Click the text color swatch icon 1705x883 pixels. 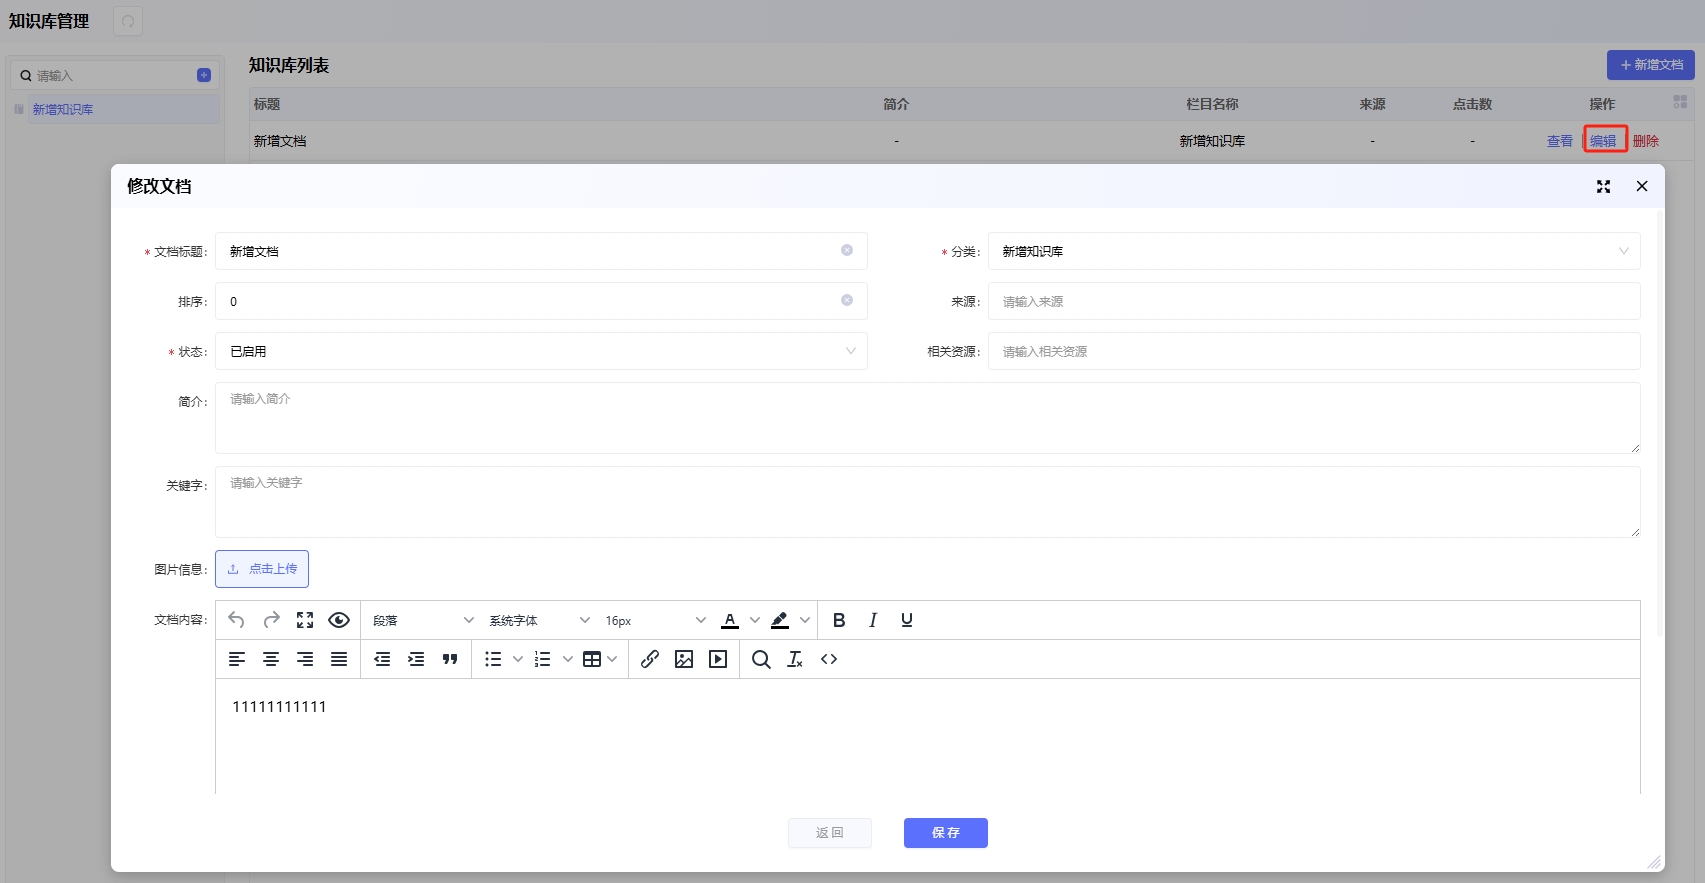pos(730,620)
